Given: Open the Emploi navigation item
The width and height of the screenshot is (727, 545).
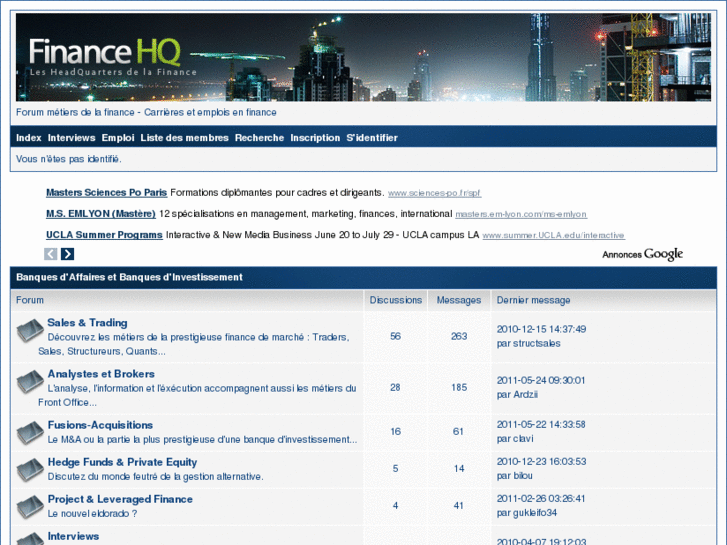Looking at the screenshot, I should 118,138.
